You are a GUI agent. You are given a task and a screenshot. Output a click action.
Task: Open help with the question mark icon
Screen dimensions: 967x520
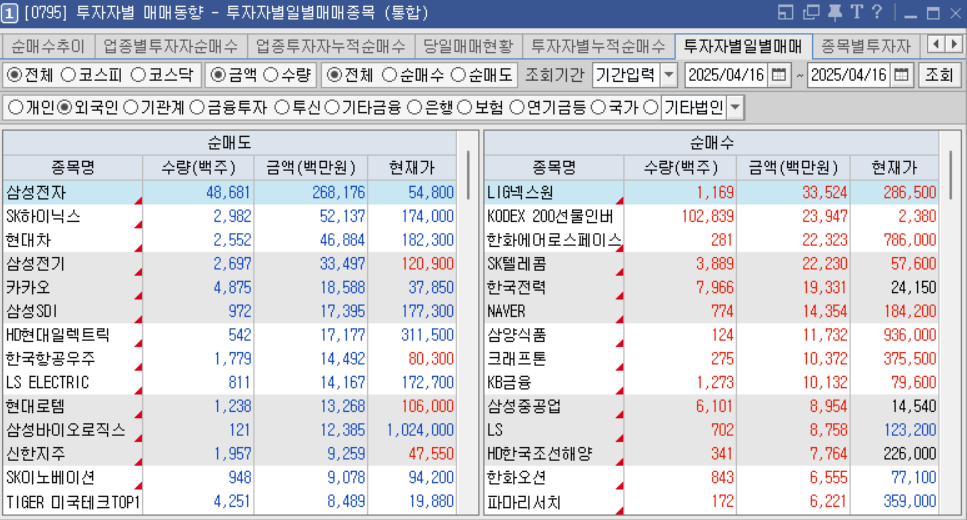coord(877,12)
